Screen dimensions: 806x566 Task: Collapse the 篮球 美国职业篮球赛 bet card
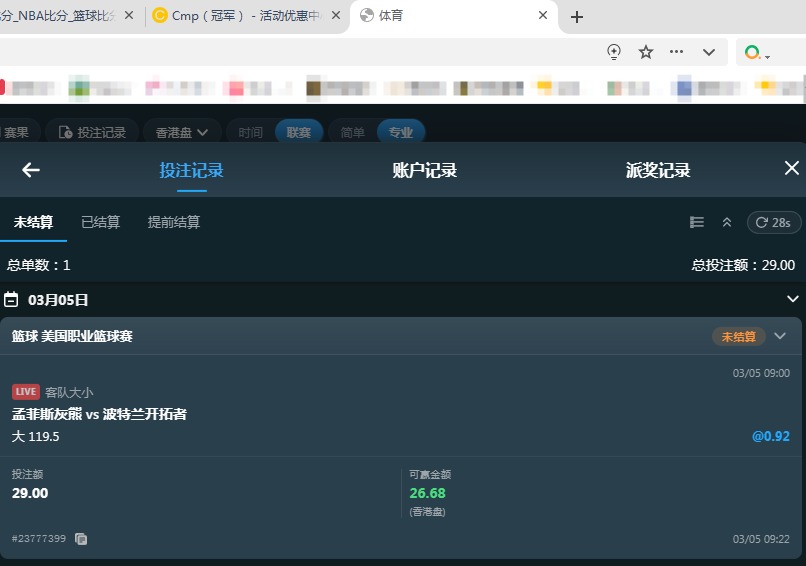780,336
